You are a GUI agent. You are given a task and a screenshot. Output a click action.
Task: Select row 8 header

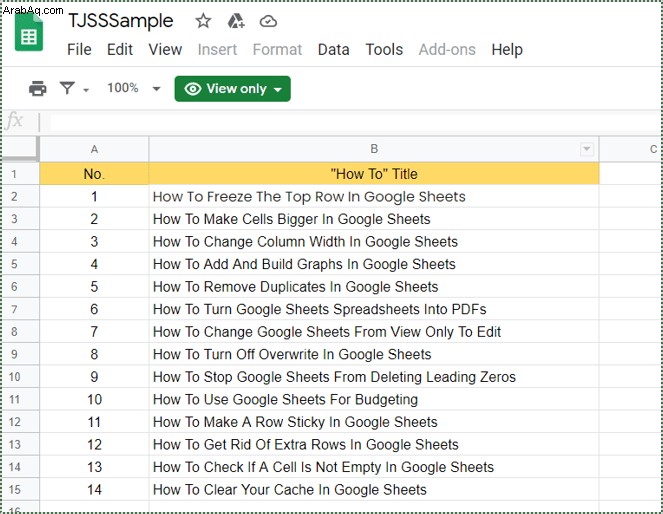[20, 331]
